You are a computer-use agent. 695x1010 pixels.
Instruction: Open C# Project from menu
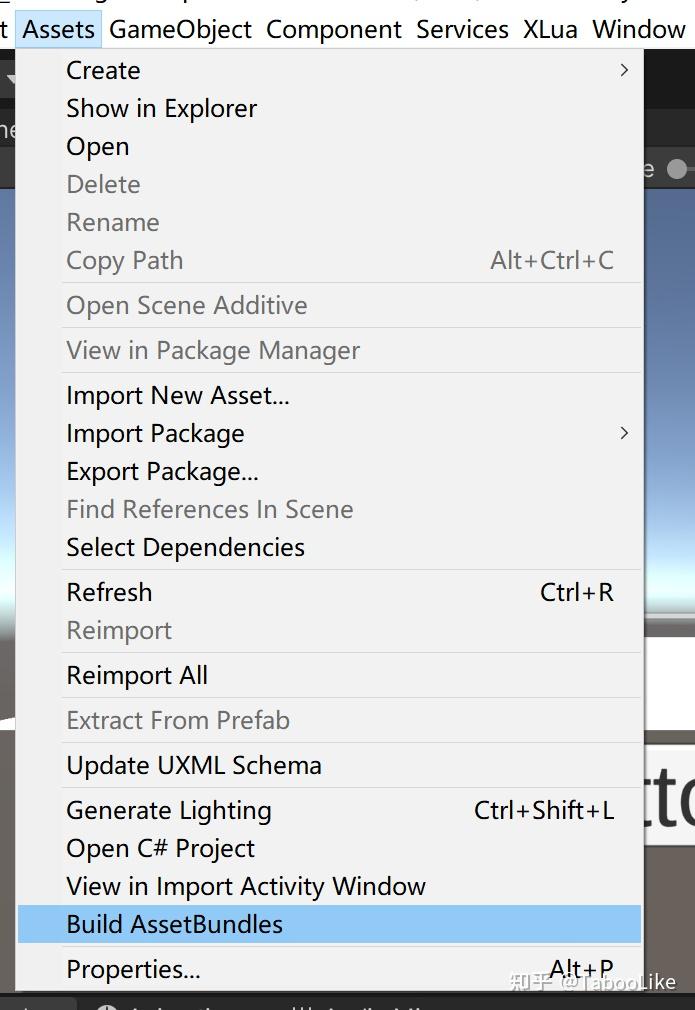(x=161, y=848)
